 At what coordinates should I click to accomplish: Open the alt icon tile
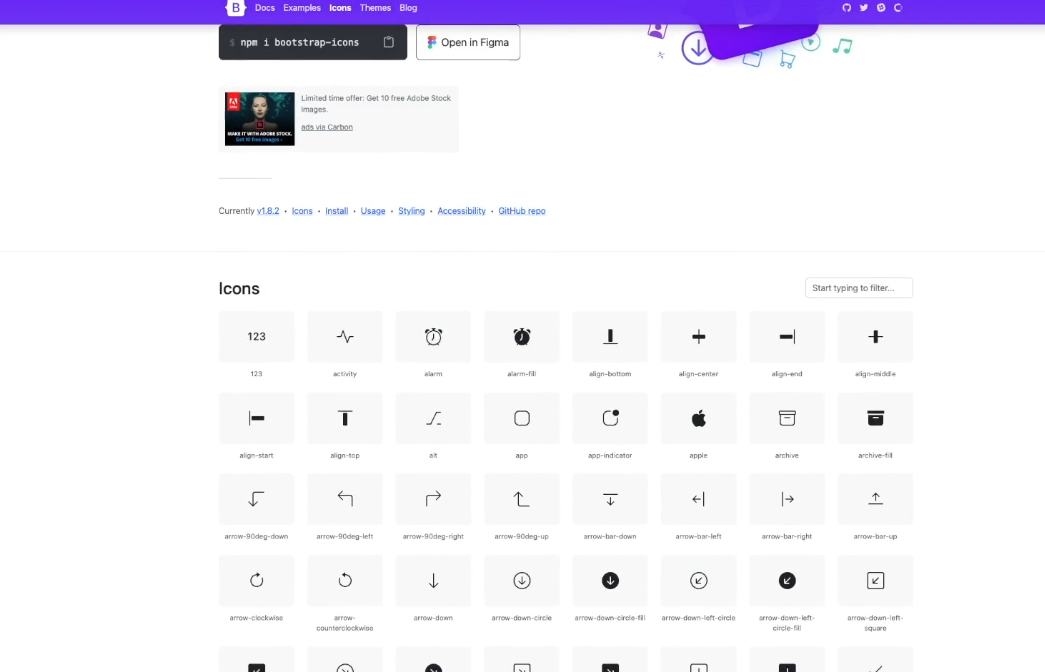coord(433,418)
